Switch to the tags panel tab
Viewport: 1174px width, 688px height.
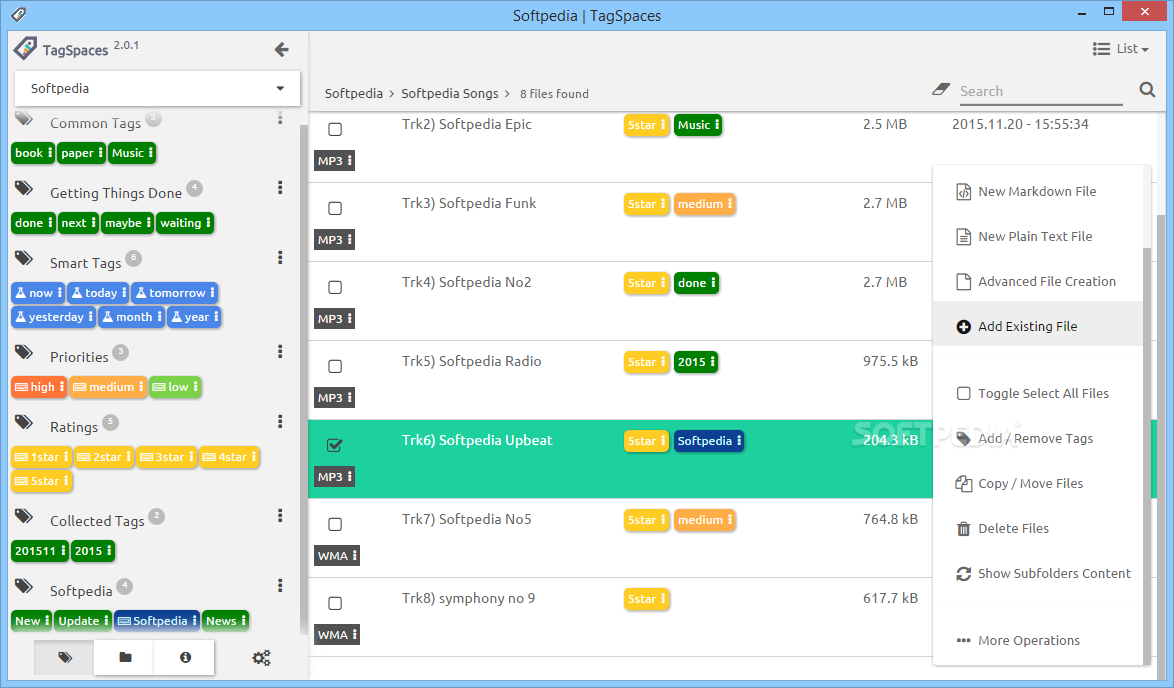pos(64,657)
